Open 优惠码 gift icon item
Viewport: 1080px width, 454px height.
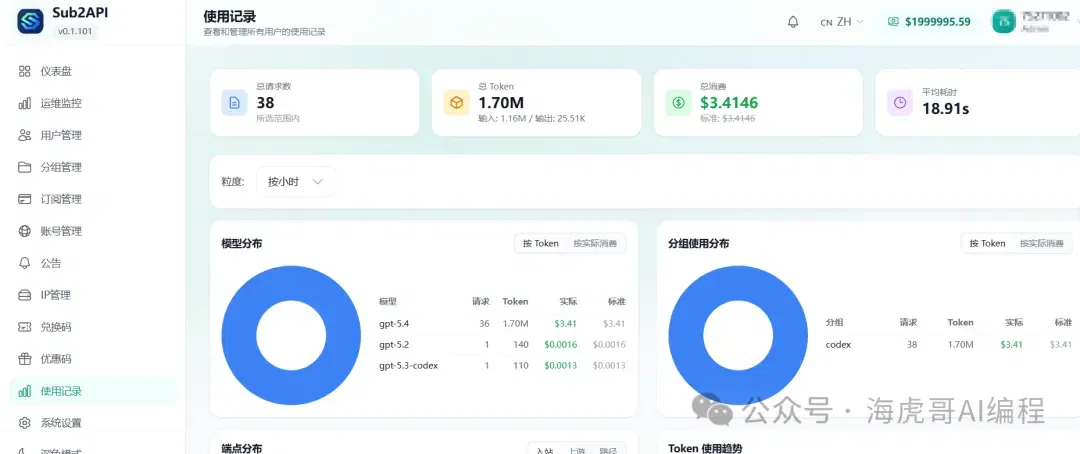click(x=25, y=359)
